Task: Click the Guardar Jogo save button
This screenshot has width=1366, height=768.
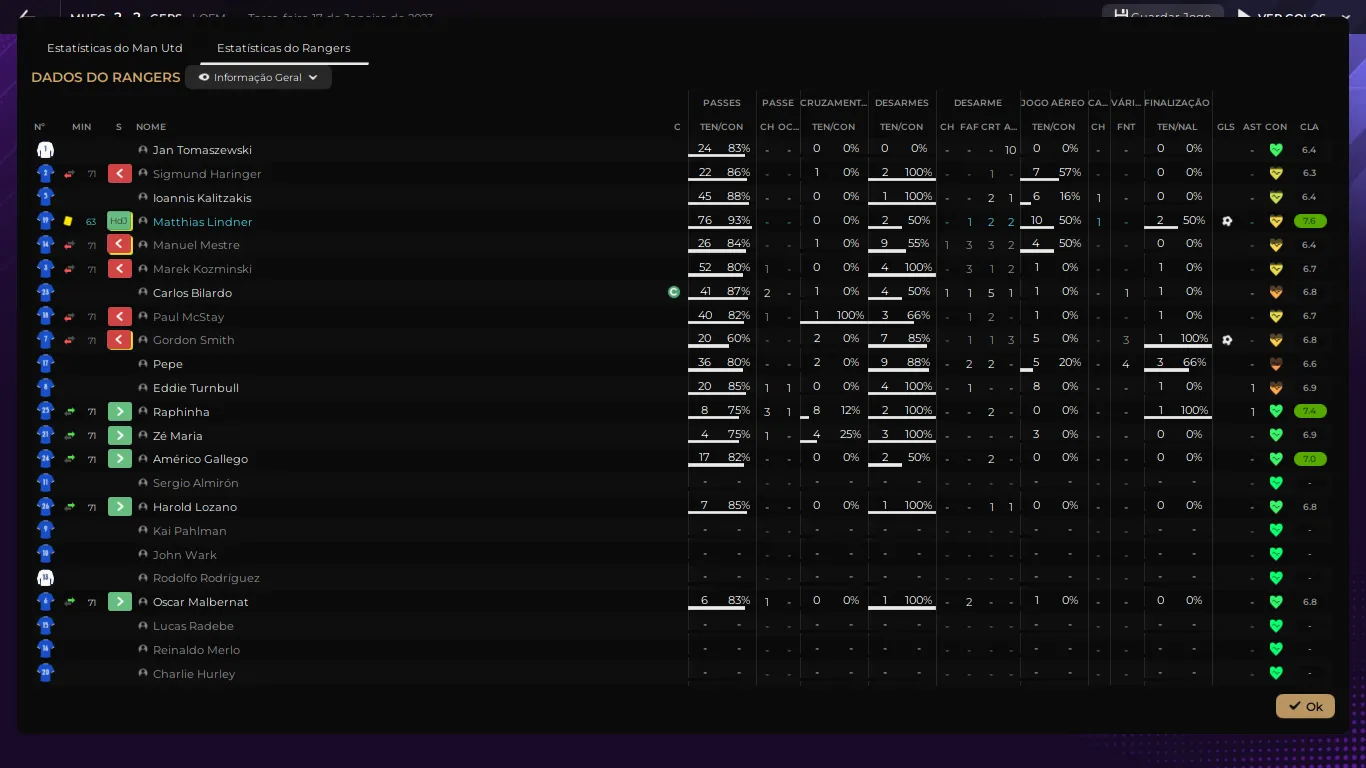Action: 1162,15
